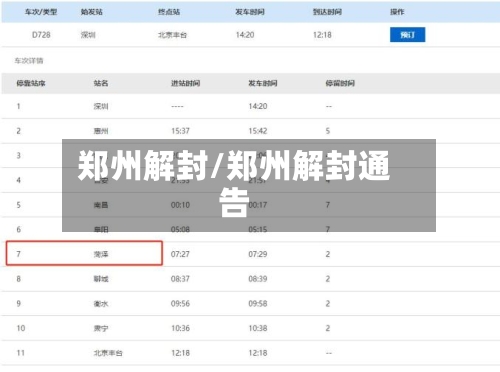Click stop sequence number 4
Viewport: 500px width, 372px height.
click(19, 180)
